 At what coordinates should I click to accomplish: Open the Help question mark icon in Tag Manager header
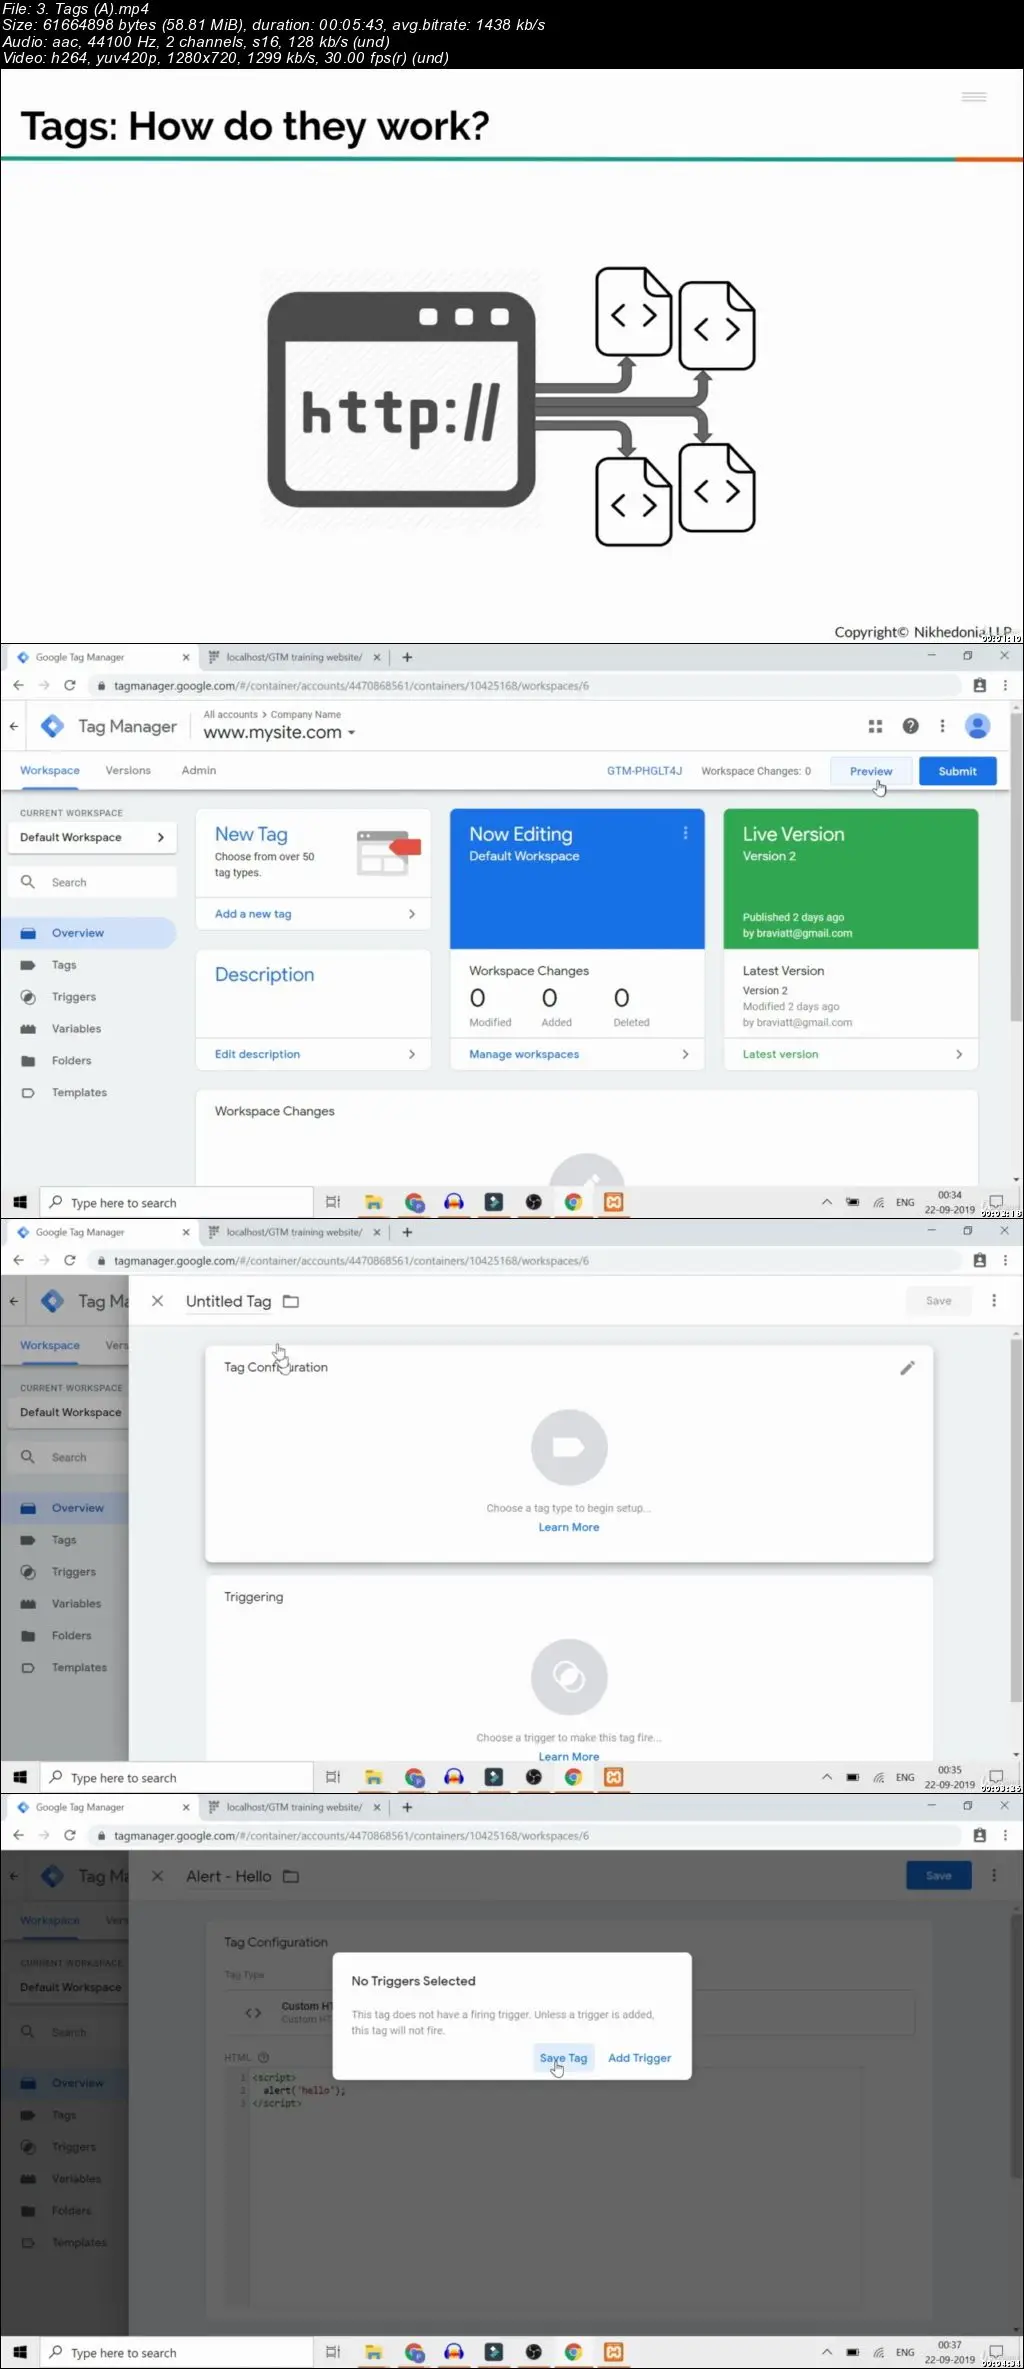[x=910, y=726]
